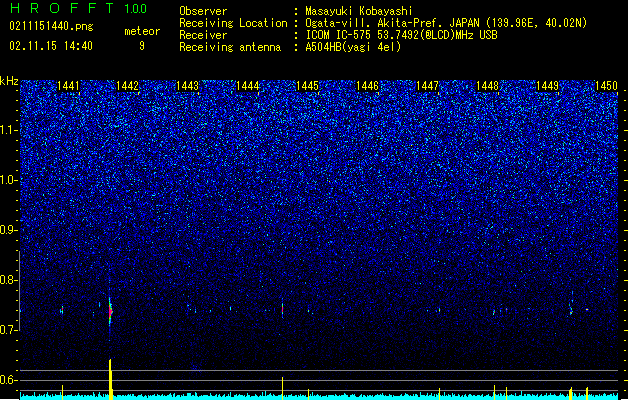Click the strong red meteor echo before 1442
Image resolution: width=629 pixels, height=400 pixels.
click(110, 311)
